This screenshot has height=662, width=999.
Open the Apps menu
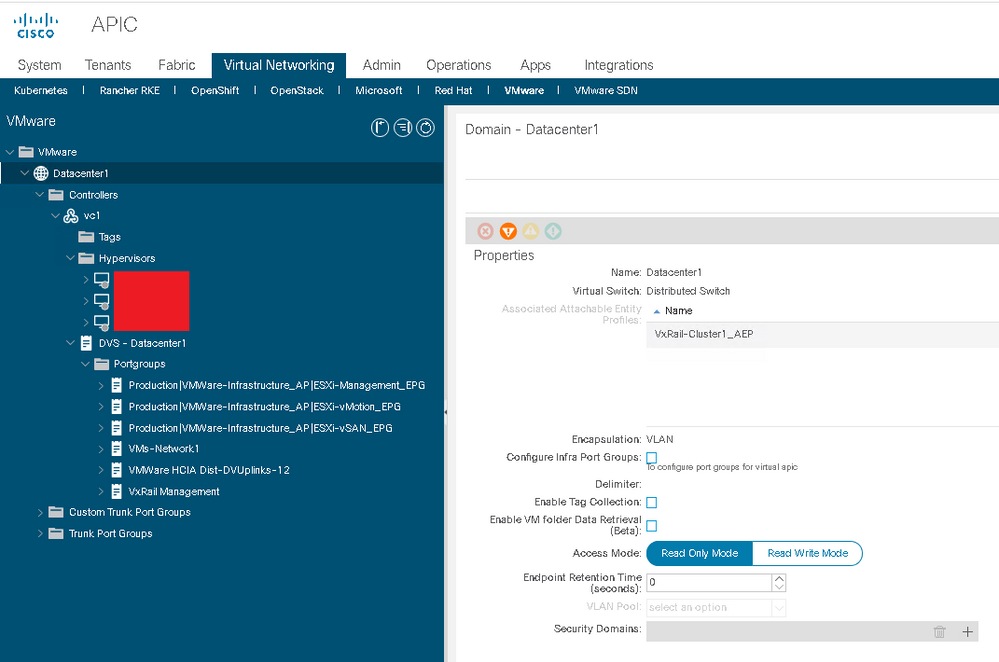tap(535, 65)
